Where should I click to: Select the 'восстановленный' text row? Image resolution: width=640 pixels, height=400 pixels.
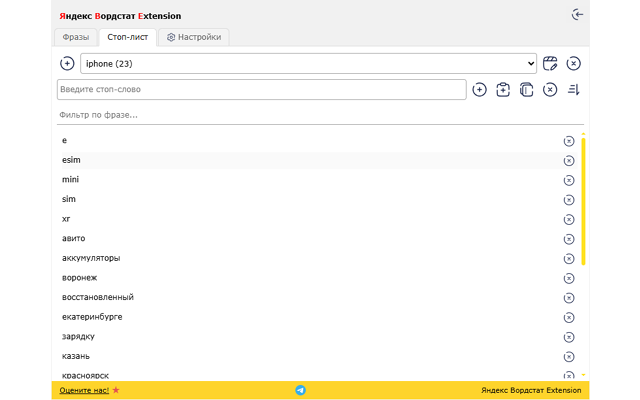[x=319, y=298]
